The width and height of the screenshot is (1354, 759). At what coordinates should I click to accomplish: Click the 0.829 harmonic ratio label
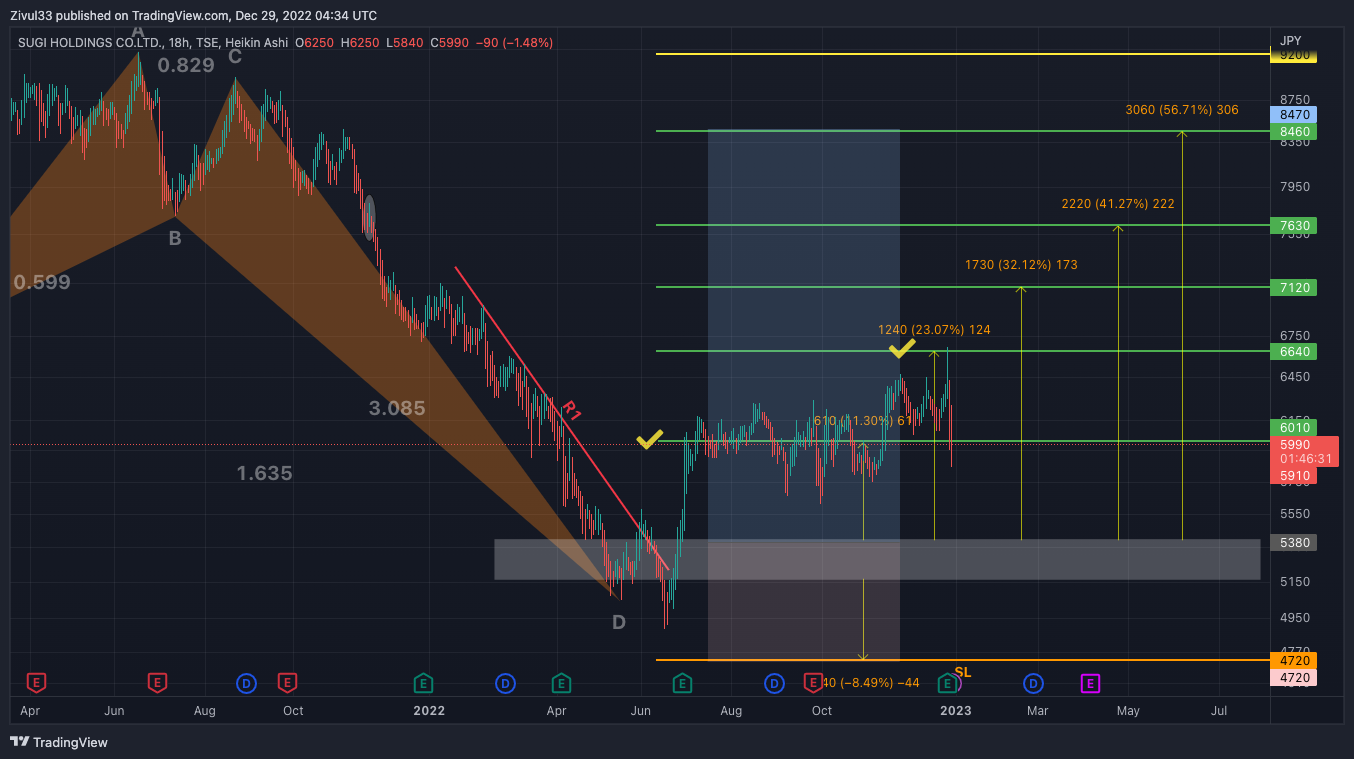[186, 66]
